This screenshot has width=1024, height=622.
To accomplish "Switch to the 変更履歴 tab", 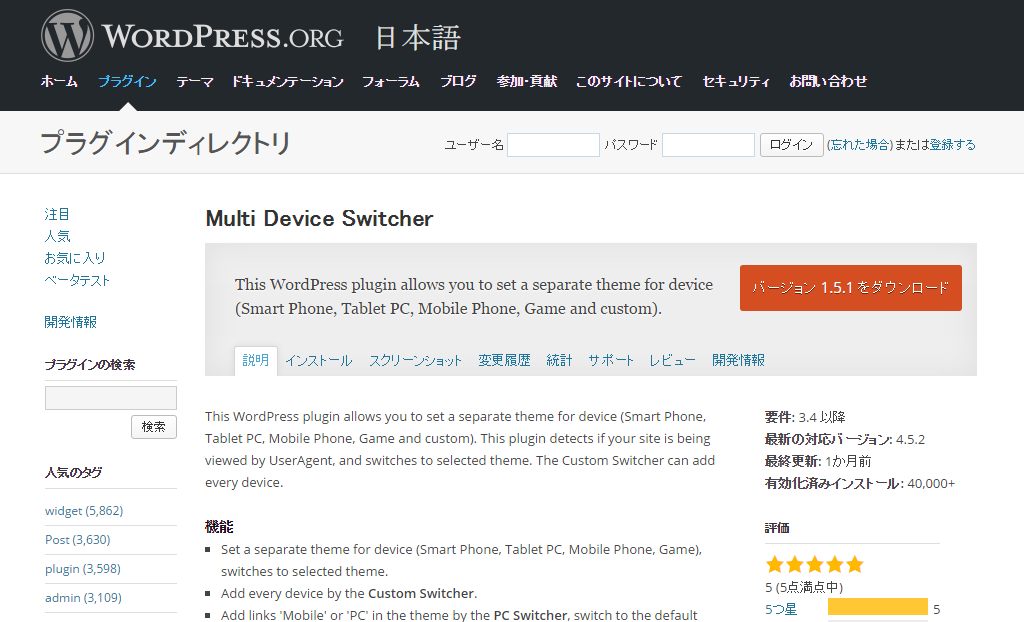I will pyautogui.click(x=504, y=361).
